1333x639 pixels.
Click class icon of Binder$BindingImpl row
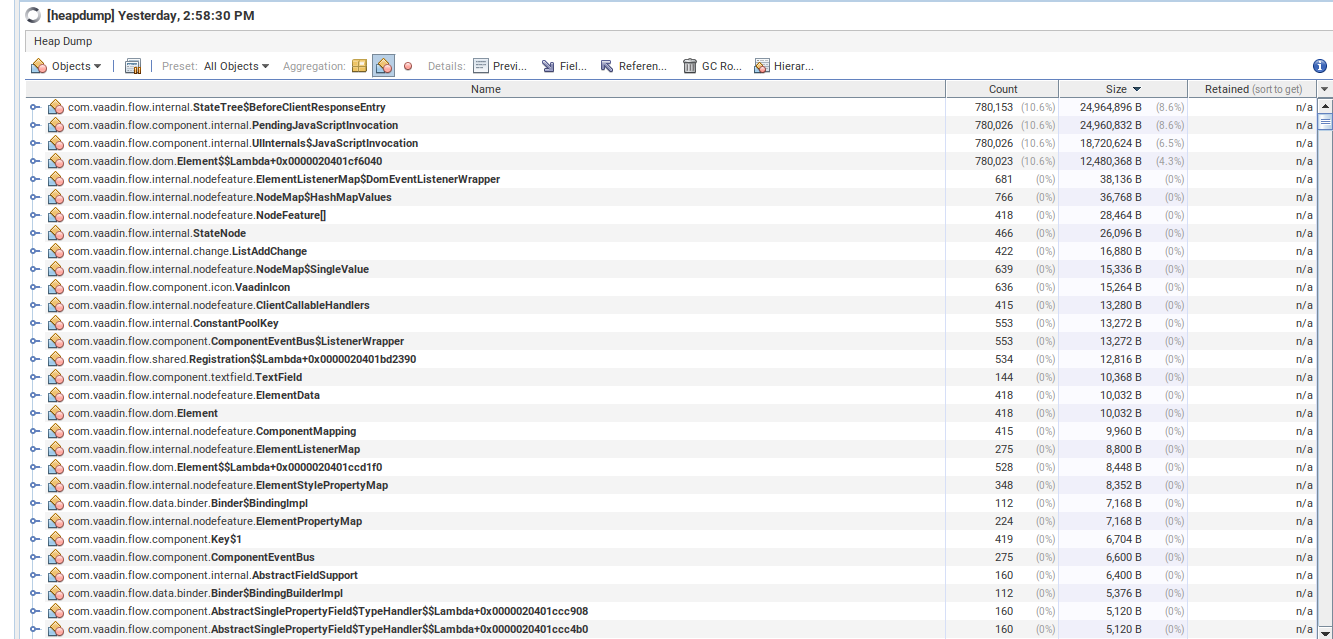point(56,503)
